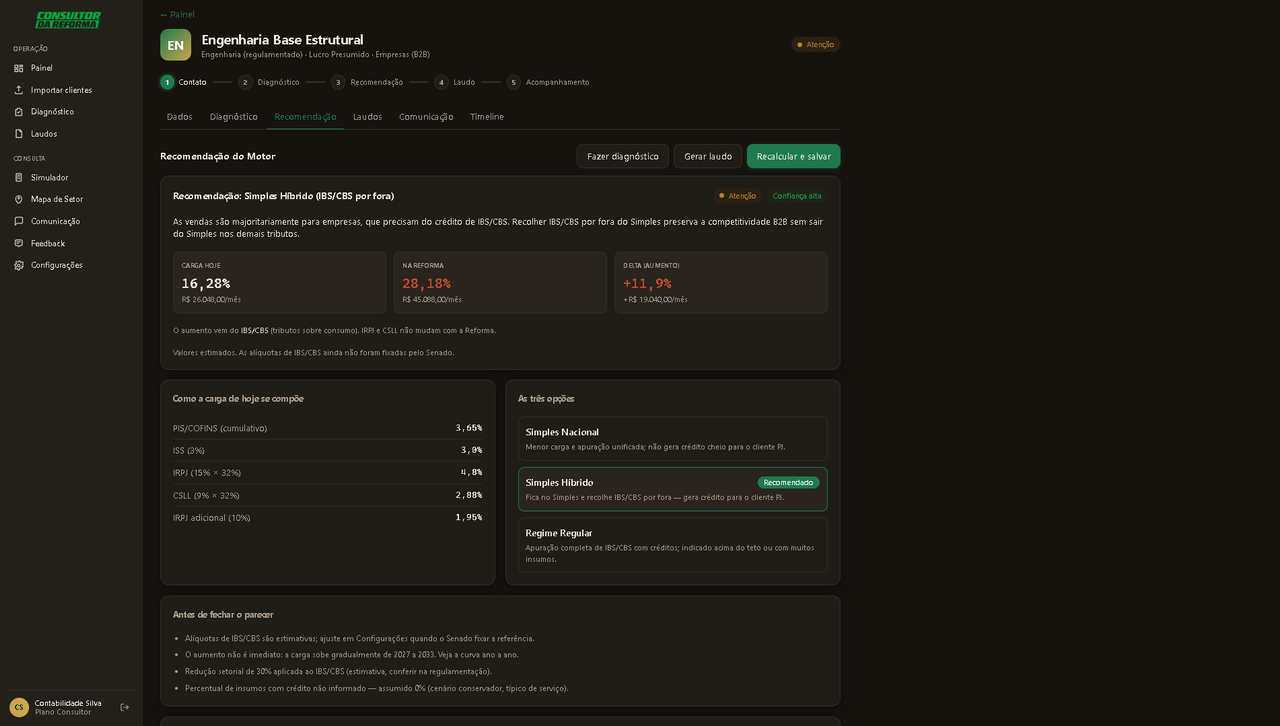Go back via the ← Painel link
This screenshot has width=1280, height=726.
(x=177, y=15)
